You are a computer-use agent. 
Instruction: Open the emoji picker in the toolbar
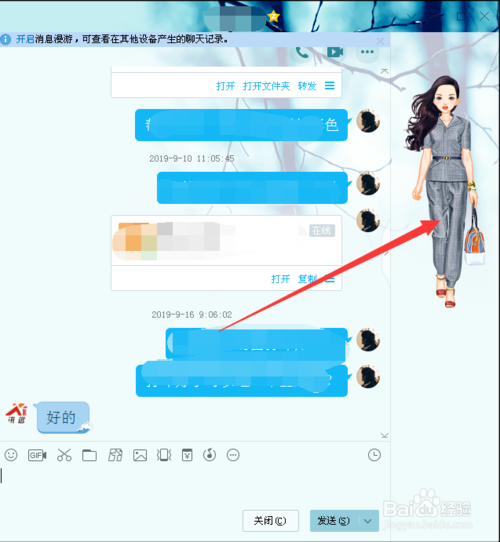pyautogui.click(x=11, y=455)
